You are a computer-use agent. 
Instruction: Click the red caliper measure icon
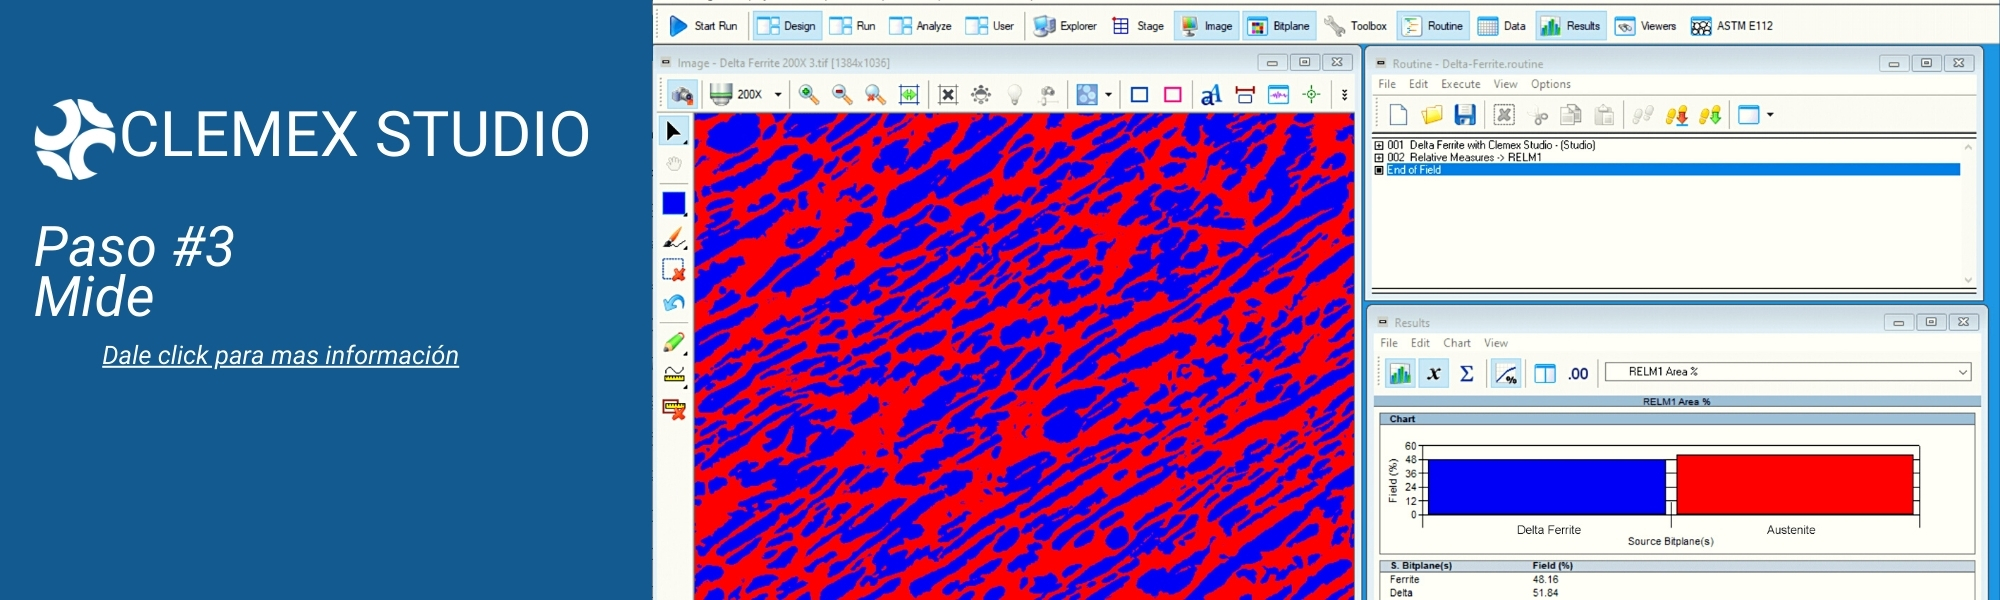[x=1245, y=95]
